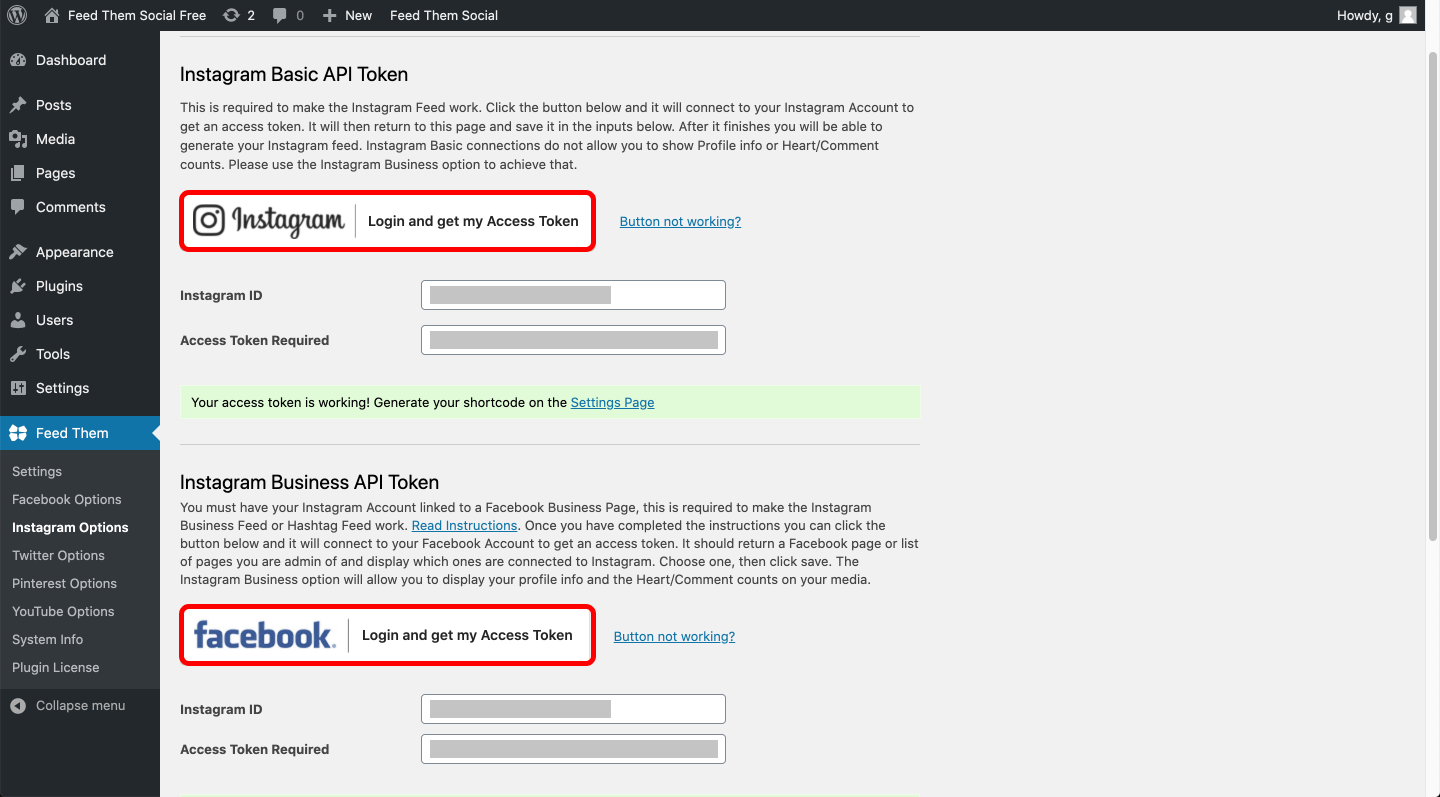The height and width of the screenshot is (797, 1440).
Task: Open System Info submenu
Action: point(47,639)
